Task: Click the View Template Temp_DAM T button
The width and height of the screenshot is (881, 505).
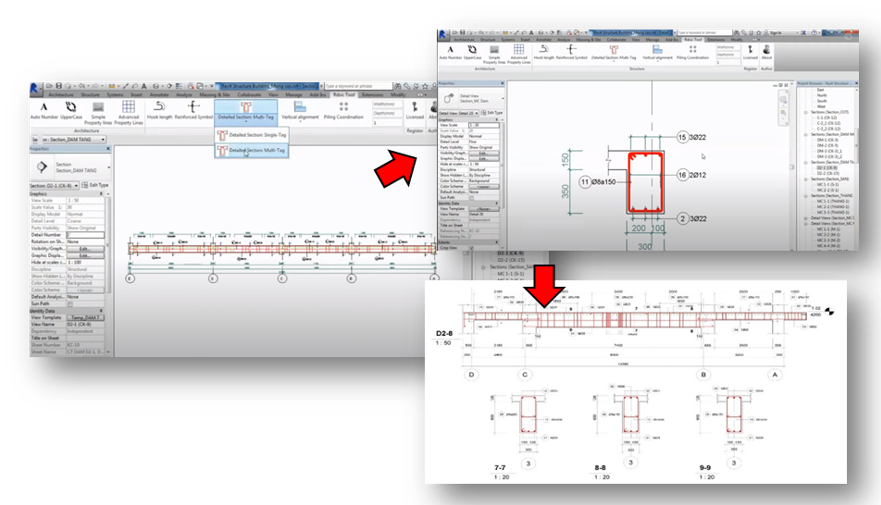Action: (x=85, y=318)
